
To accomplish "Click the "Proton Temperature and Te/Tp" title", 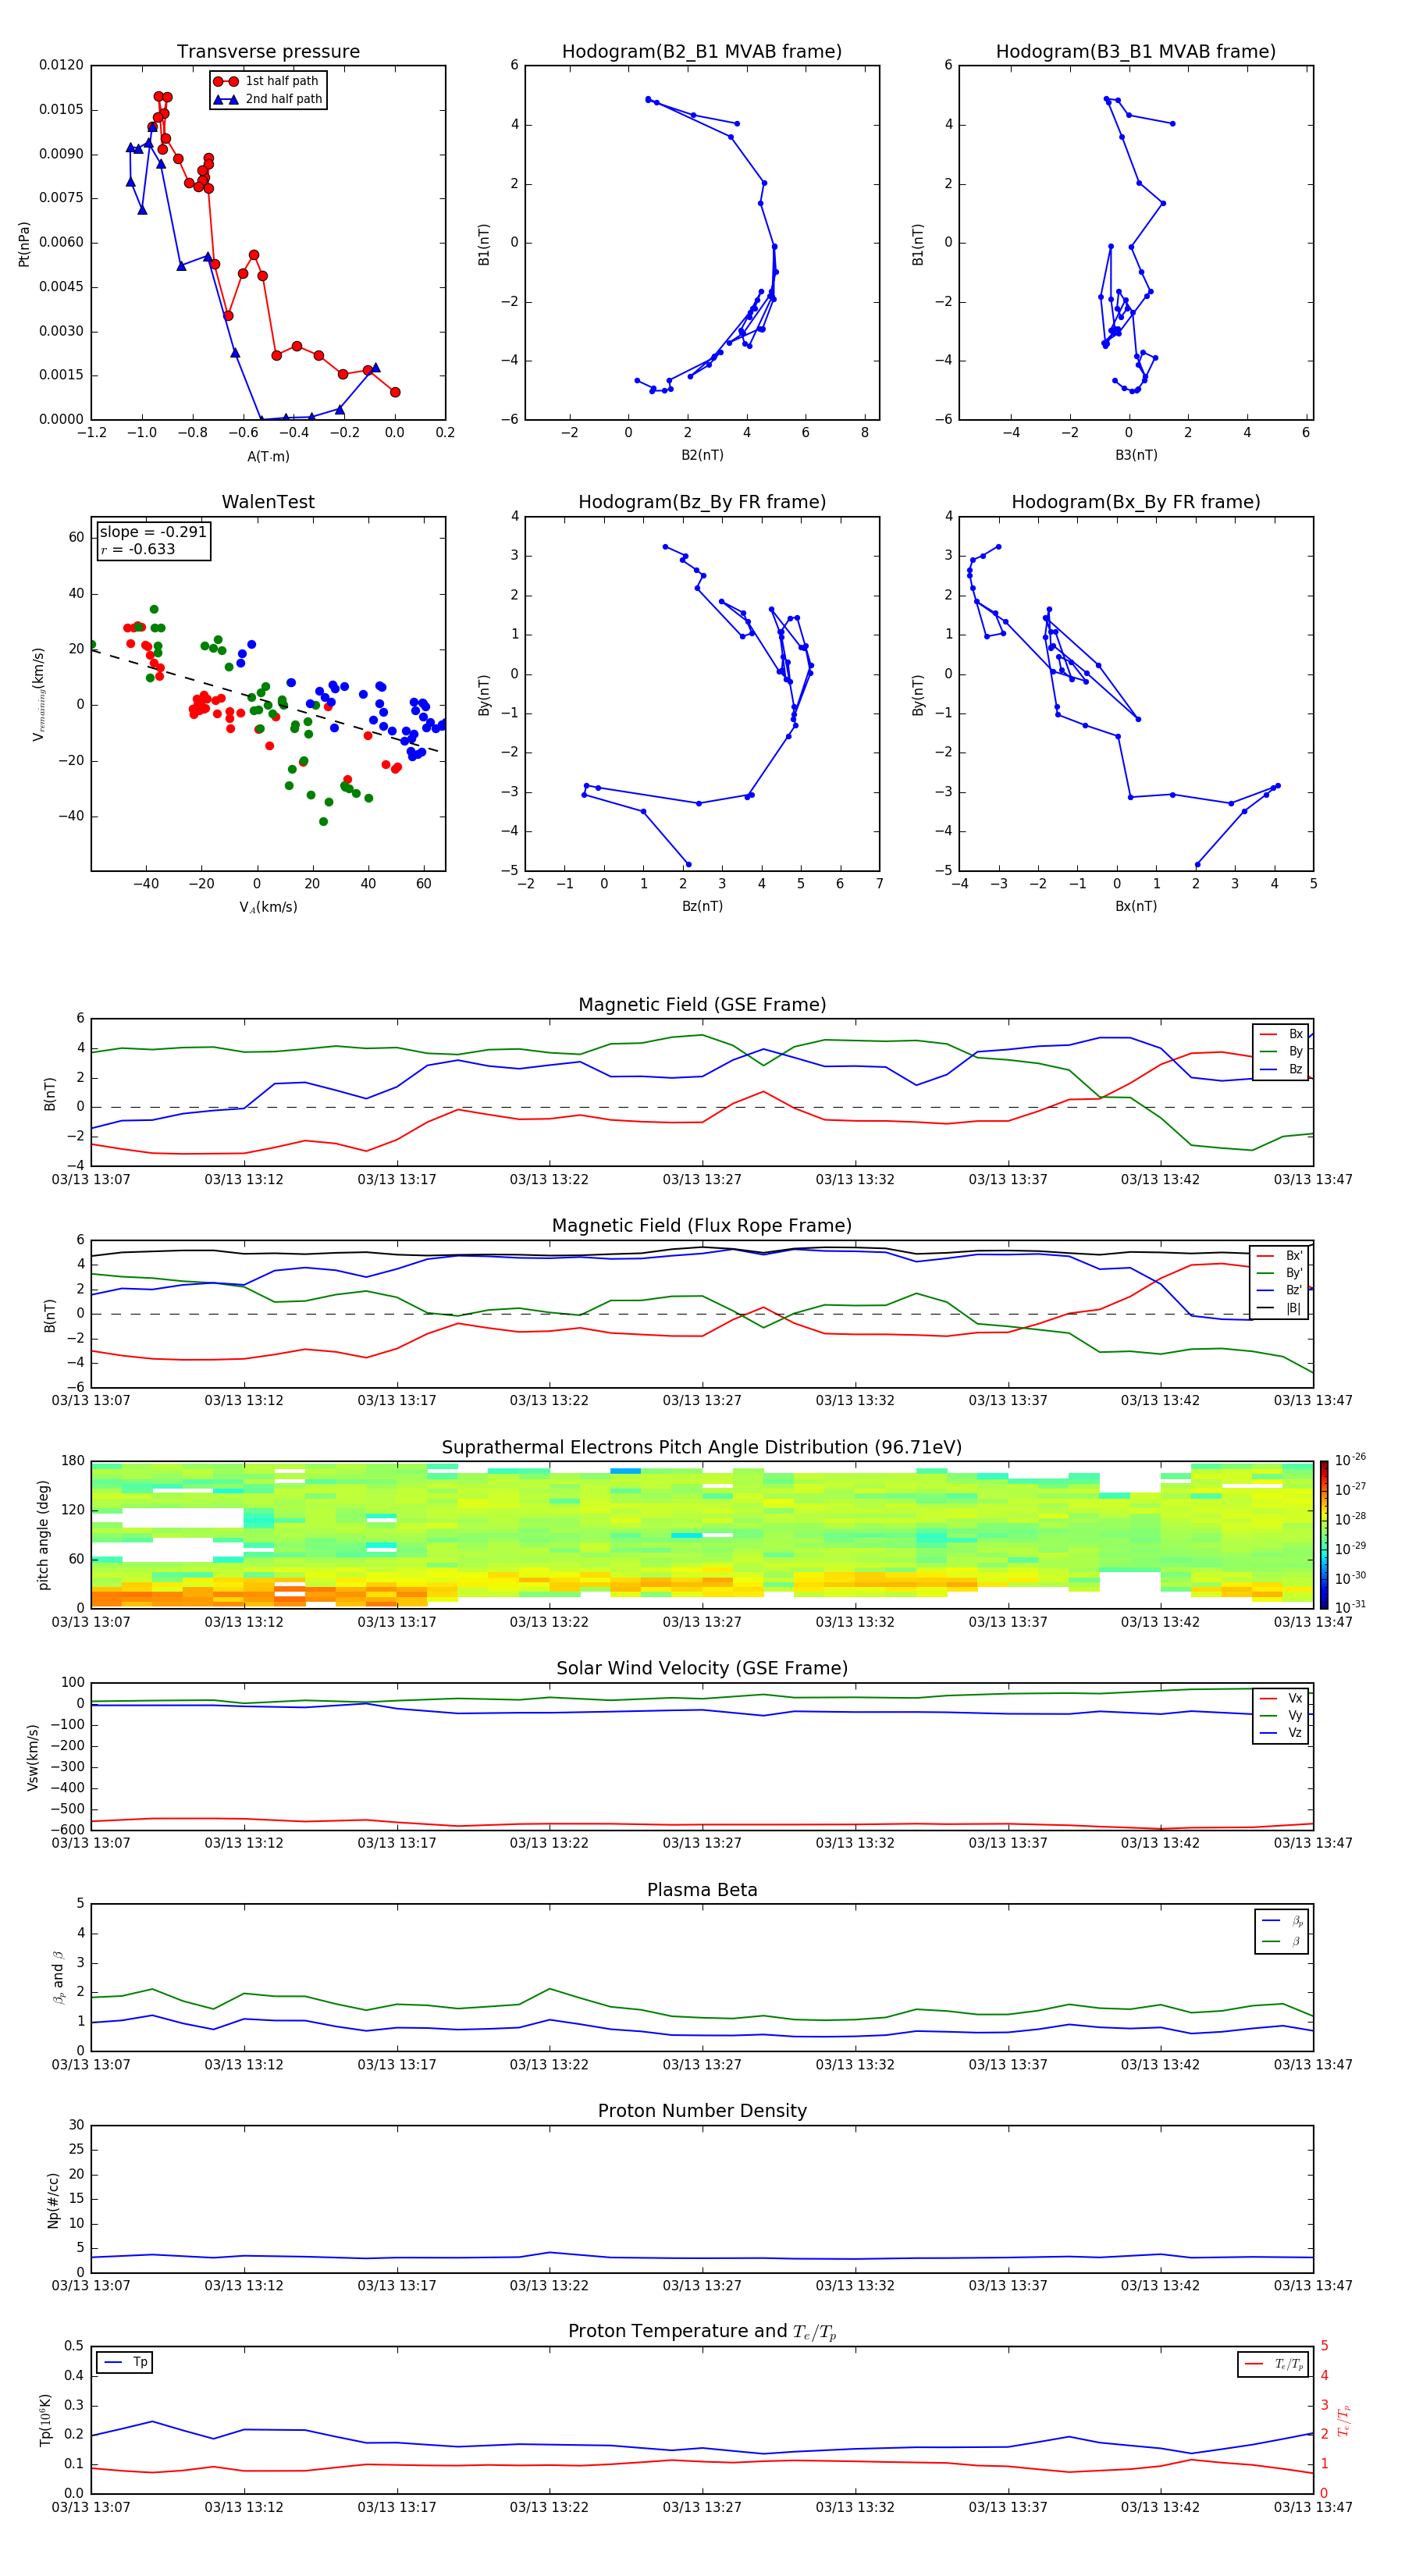I will coord(702,2332).
